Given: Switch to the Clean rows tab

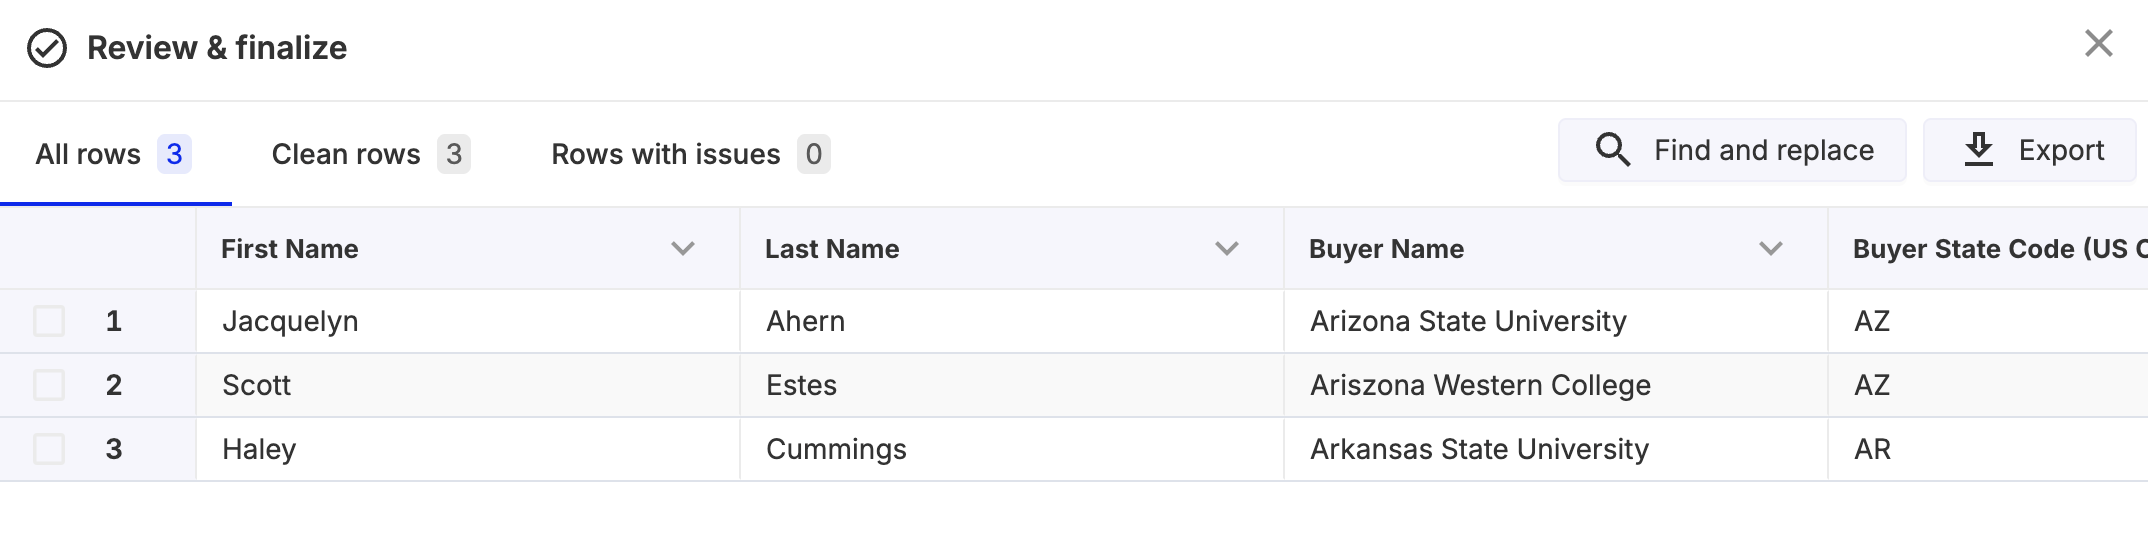Looking at the screenshot, I should pyautogui.click(x=370, y=154).
